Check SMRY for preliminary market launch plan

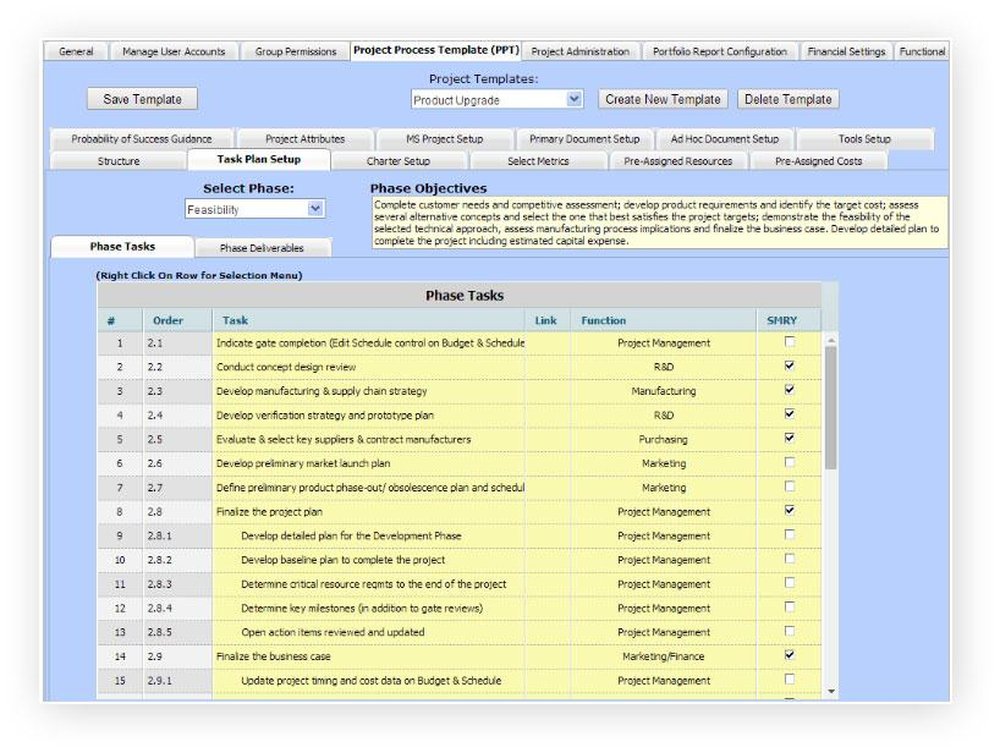[x=790, y=462]
